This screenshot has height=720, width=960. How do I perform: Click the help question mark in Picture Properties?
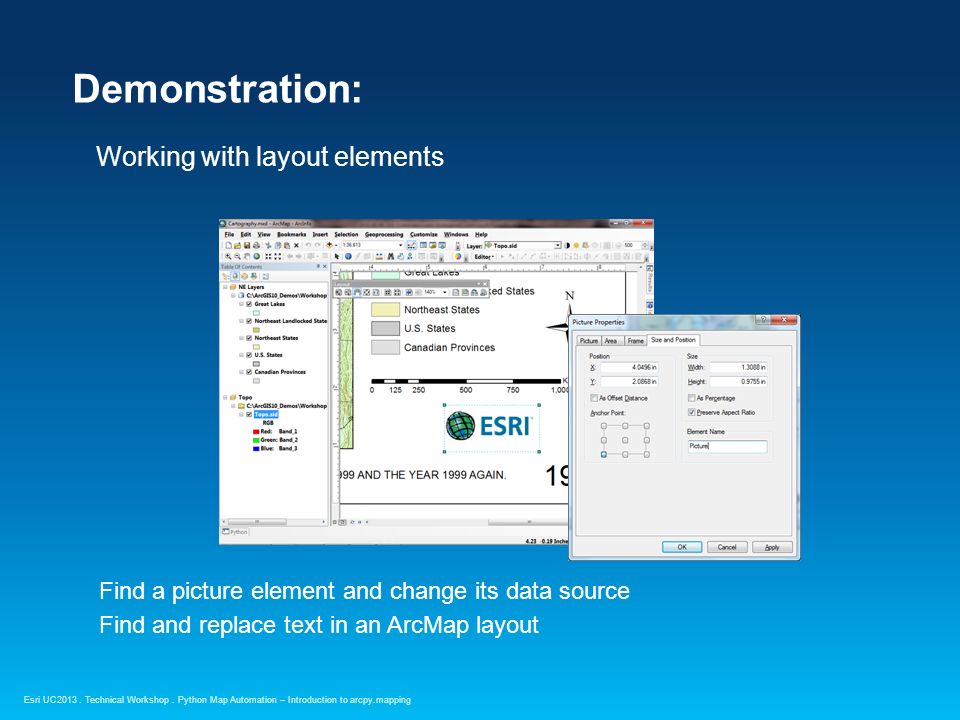click(763, 320)
